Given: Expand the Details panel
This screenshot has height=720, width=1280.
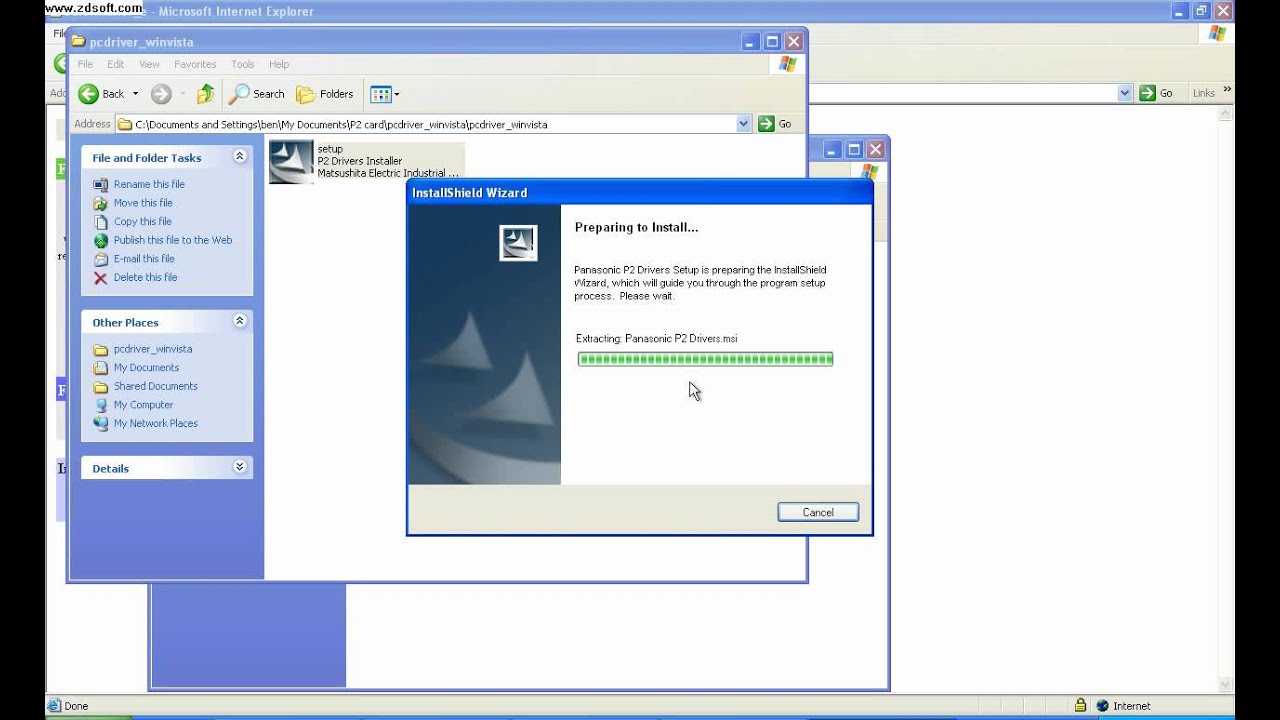Looking at the screenshot, I should pos(239,467).
